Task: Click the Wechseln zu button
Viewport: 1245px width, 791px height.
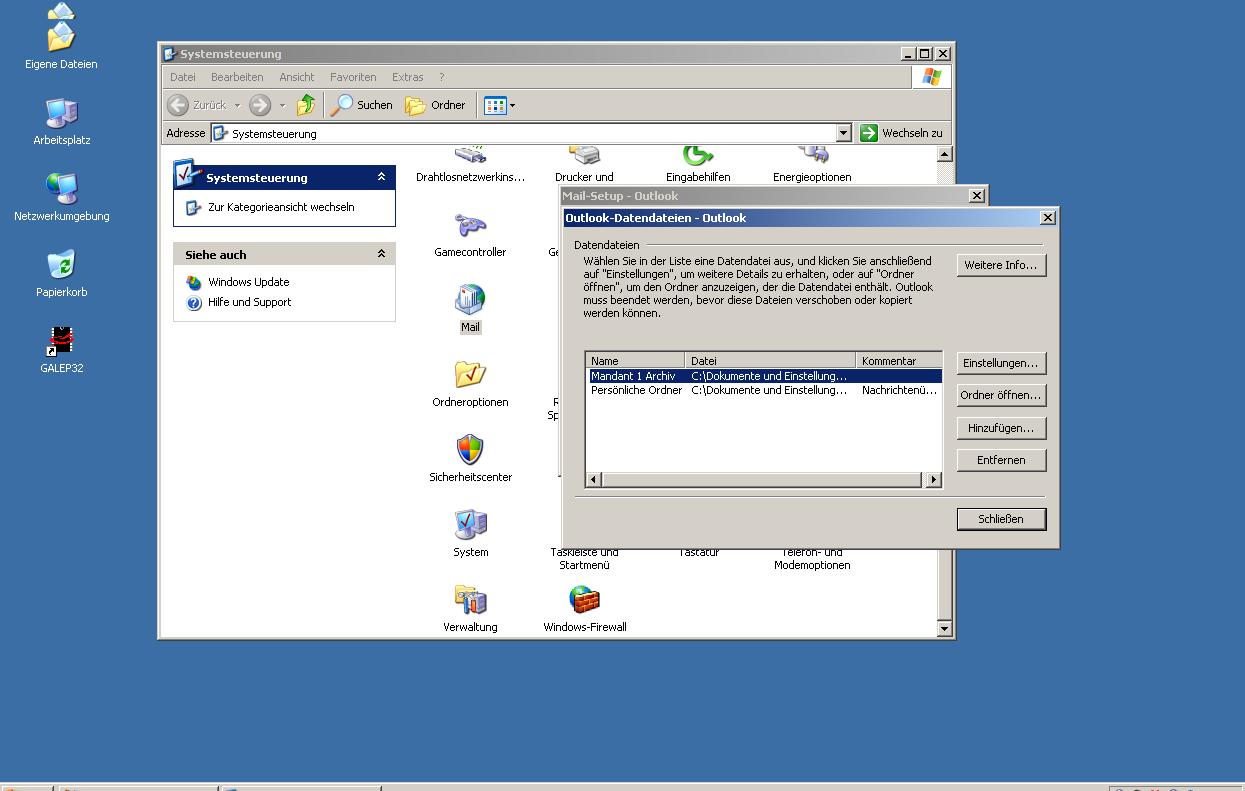Action: click(901, 133)
